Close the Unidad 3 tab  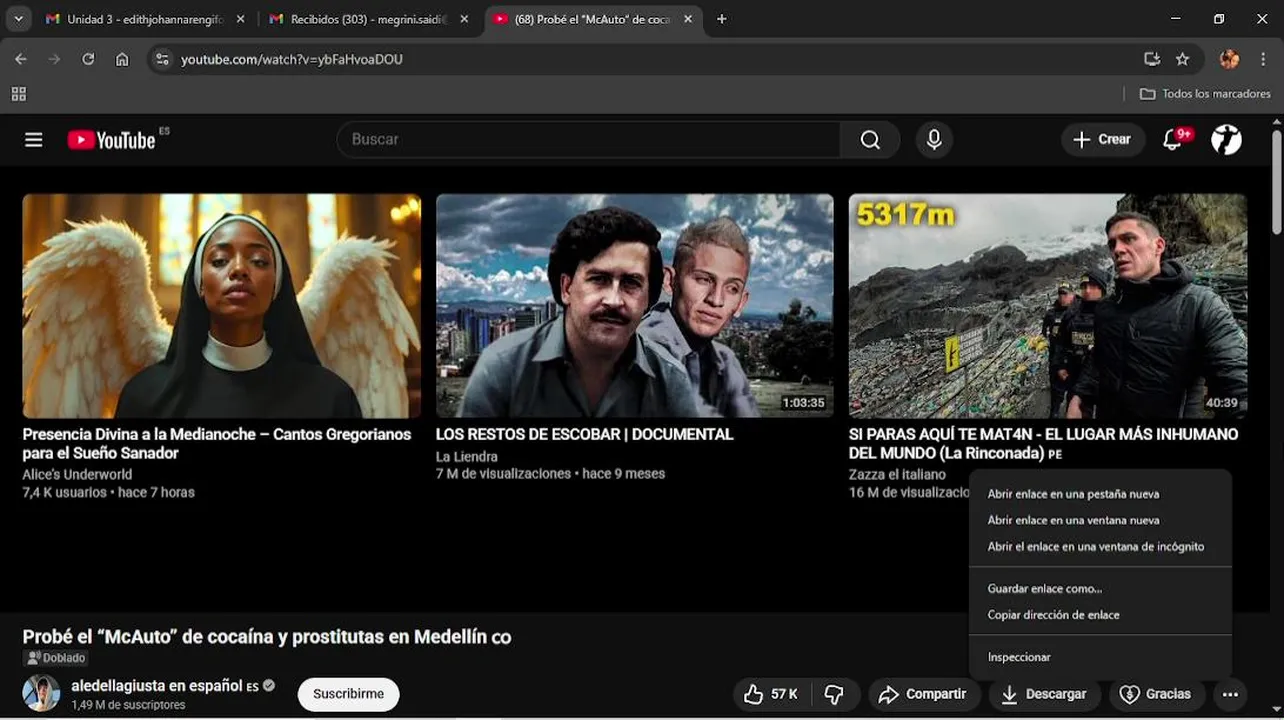(x=240, y=19)
